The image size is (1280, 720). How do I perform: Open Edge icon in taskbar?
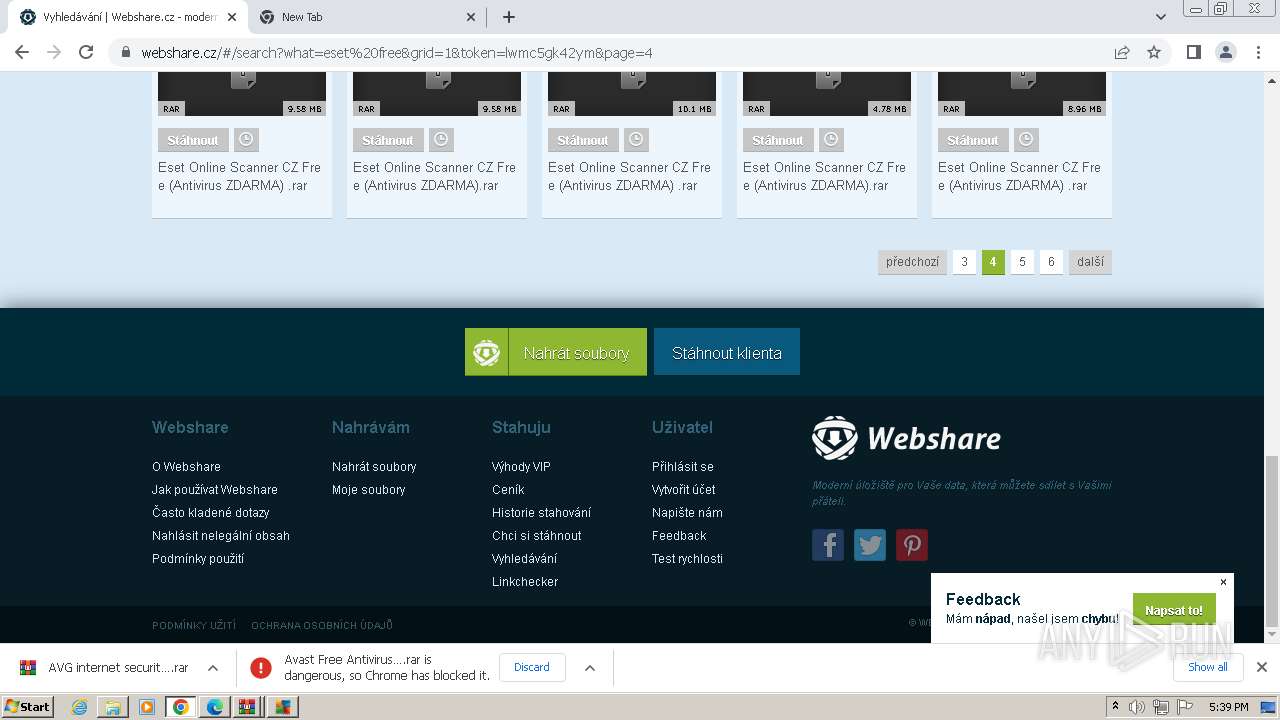click(x=215, y=707)
